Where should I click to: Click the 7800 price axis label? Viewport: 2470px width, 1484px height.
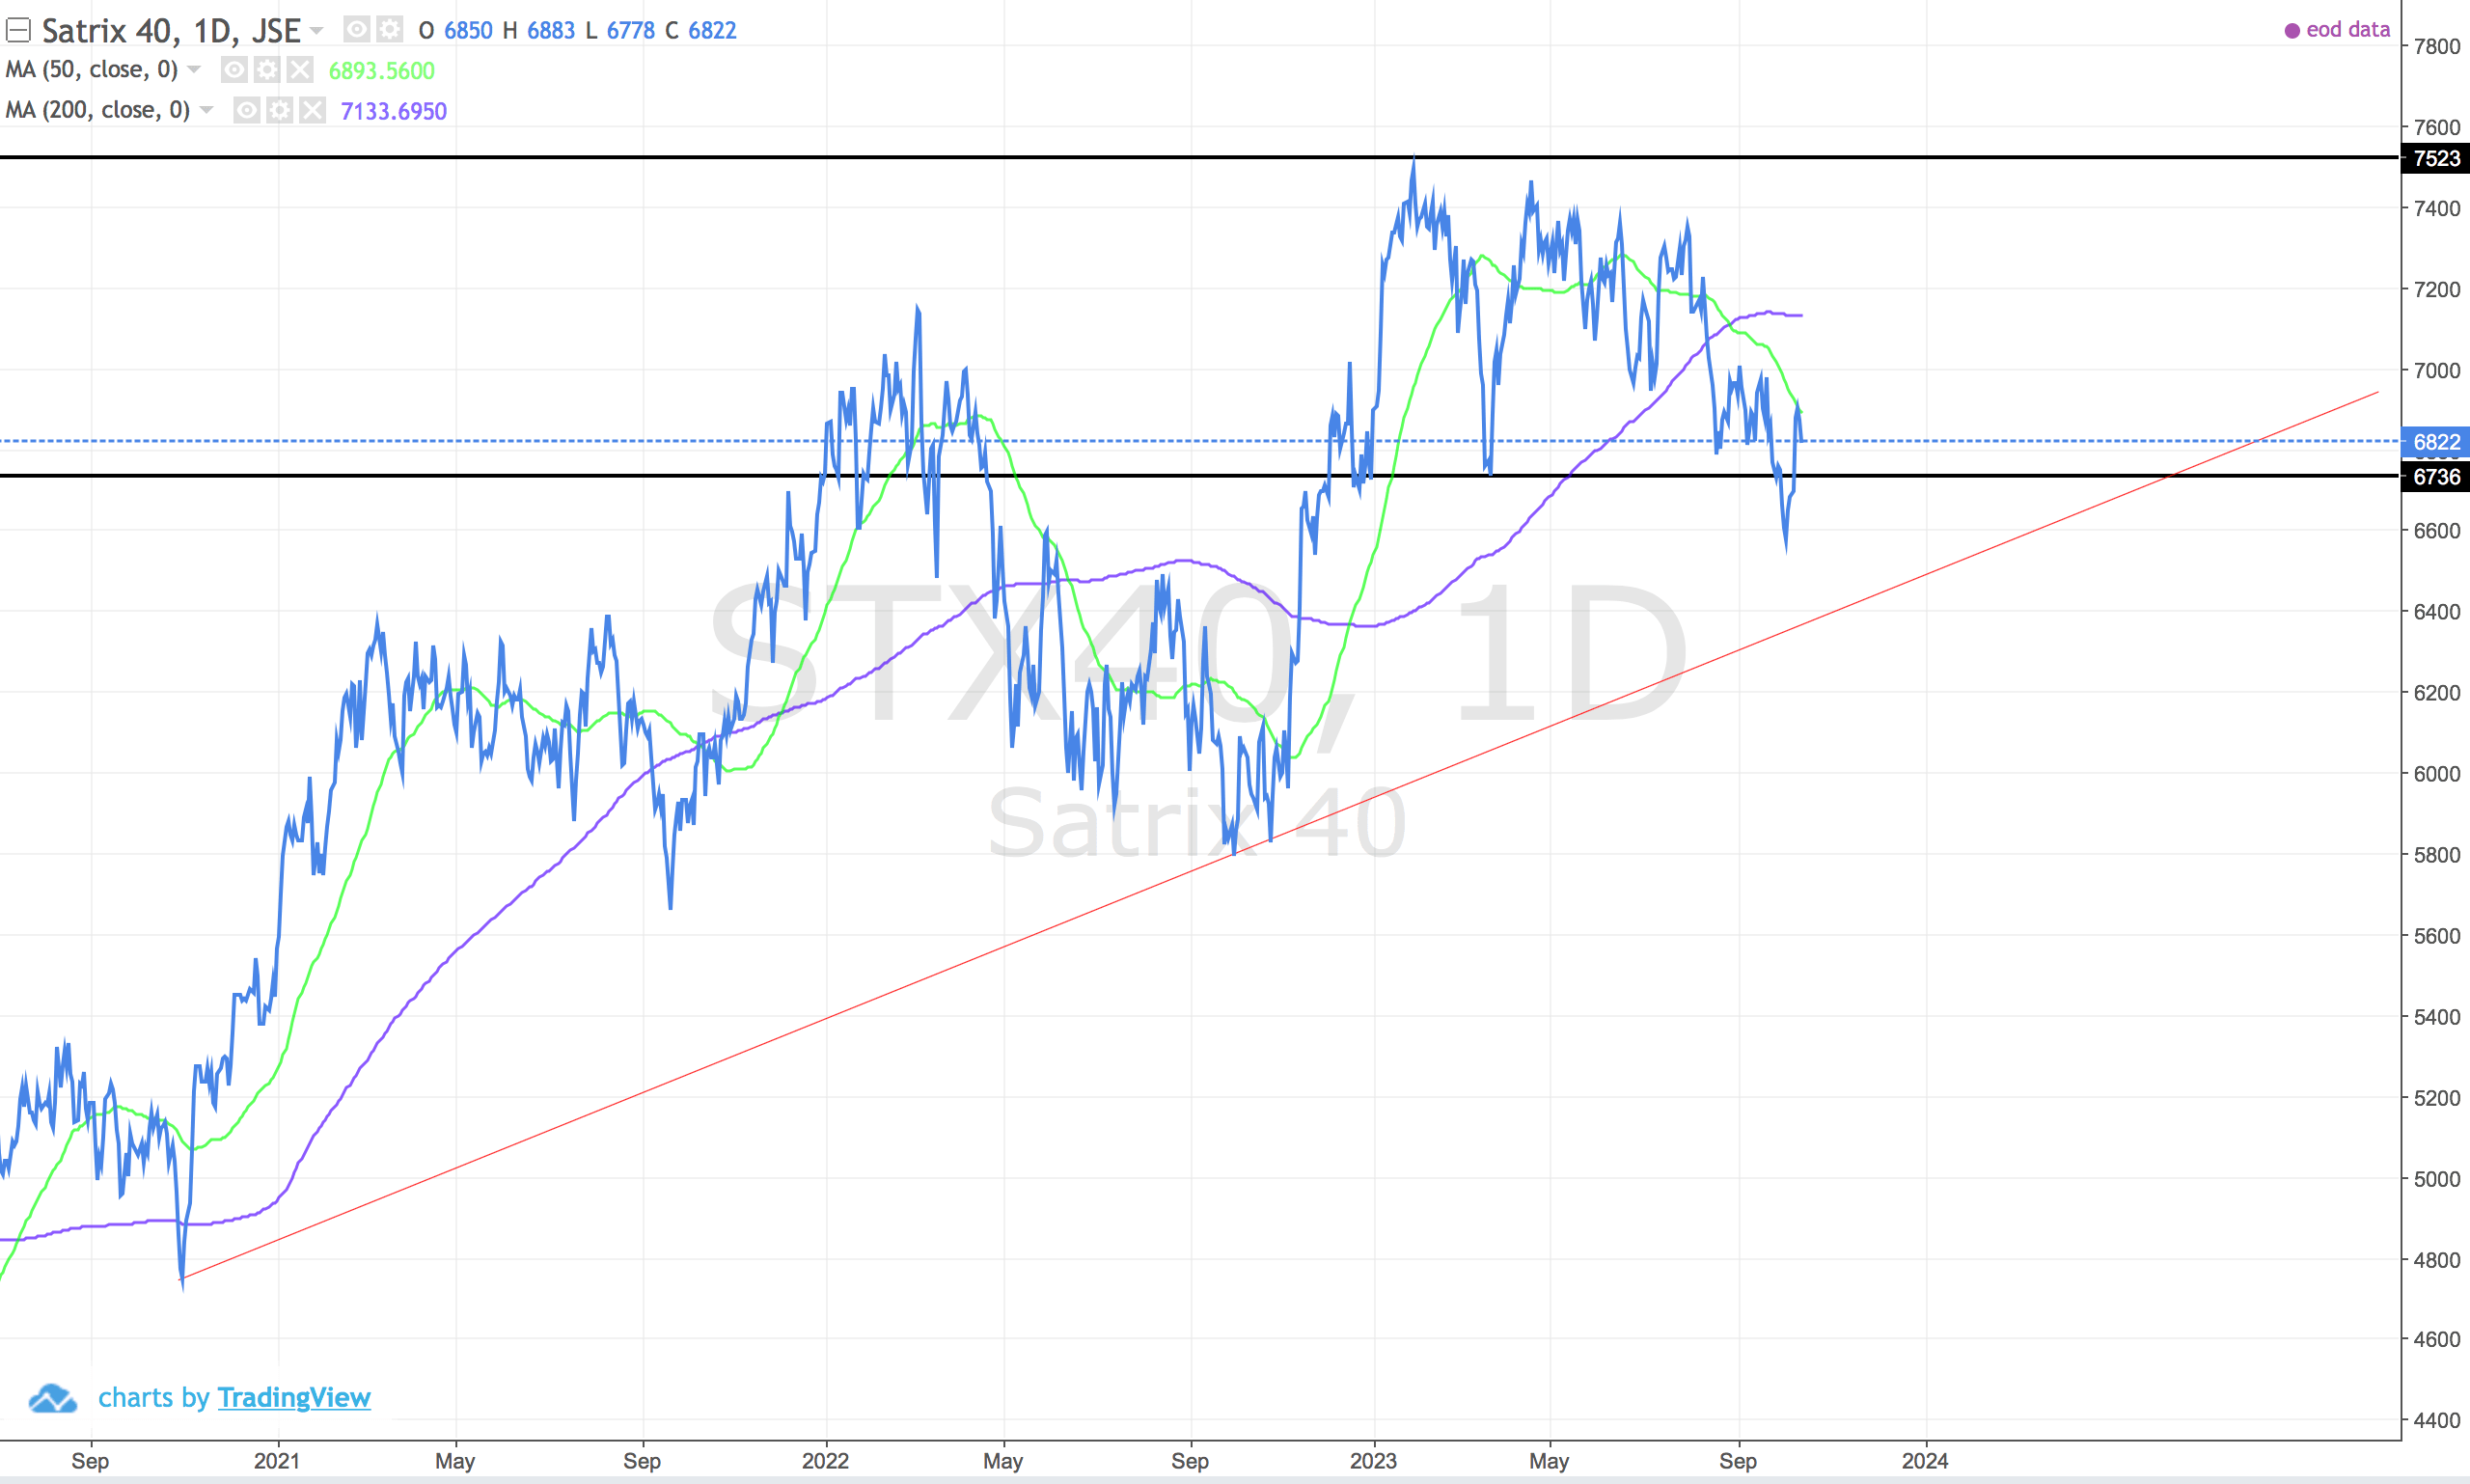2437,46
